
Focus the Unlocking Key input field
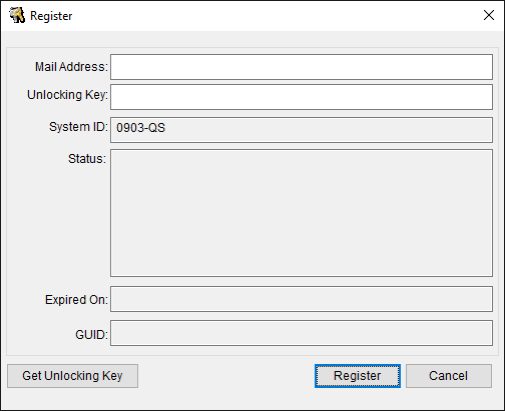pyautogui.click(x=301, y=97)
